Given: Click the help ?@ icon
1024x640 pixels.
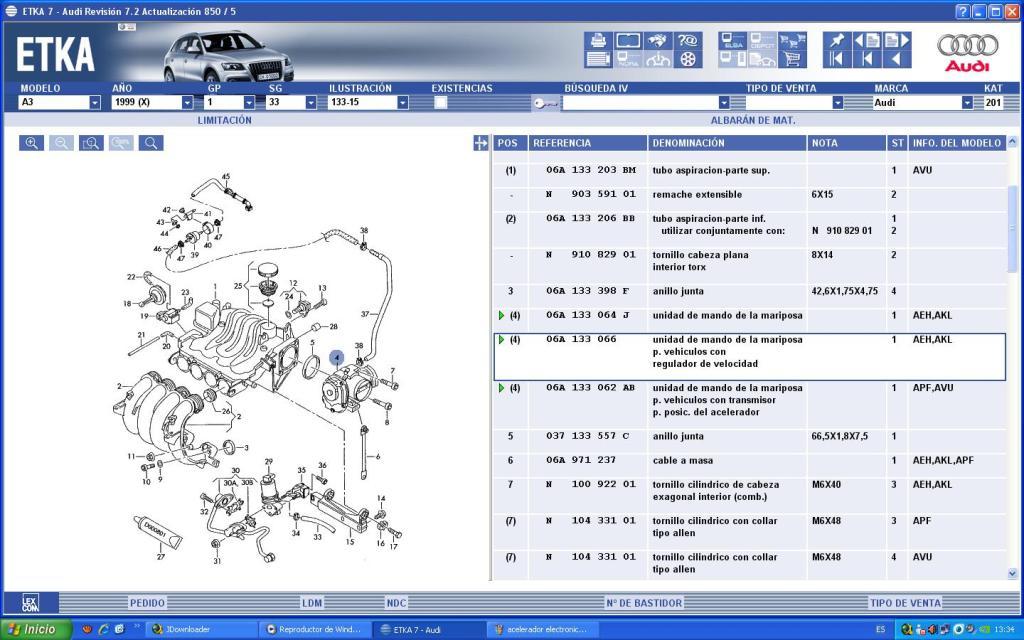Looking at the screenshot, I should [688, 40].
